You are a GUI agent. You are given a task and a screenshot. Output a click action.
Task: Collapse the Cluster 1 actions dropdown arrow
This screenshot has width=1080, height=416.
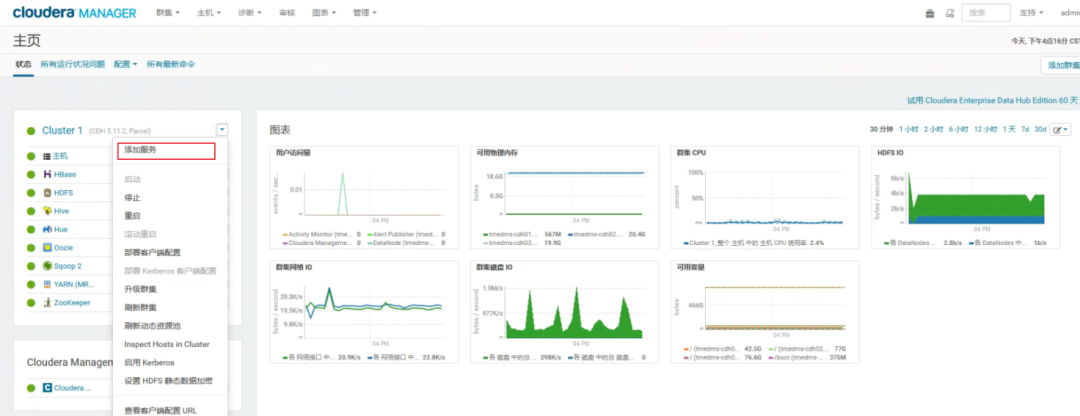tap(221, 129)
